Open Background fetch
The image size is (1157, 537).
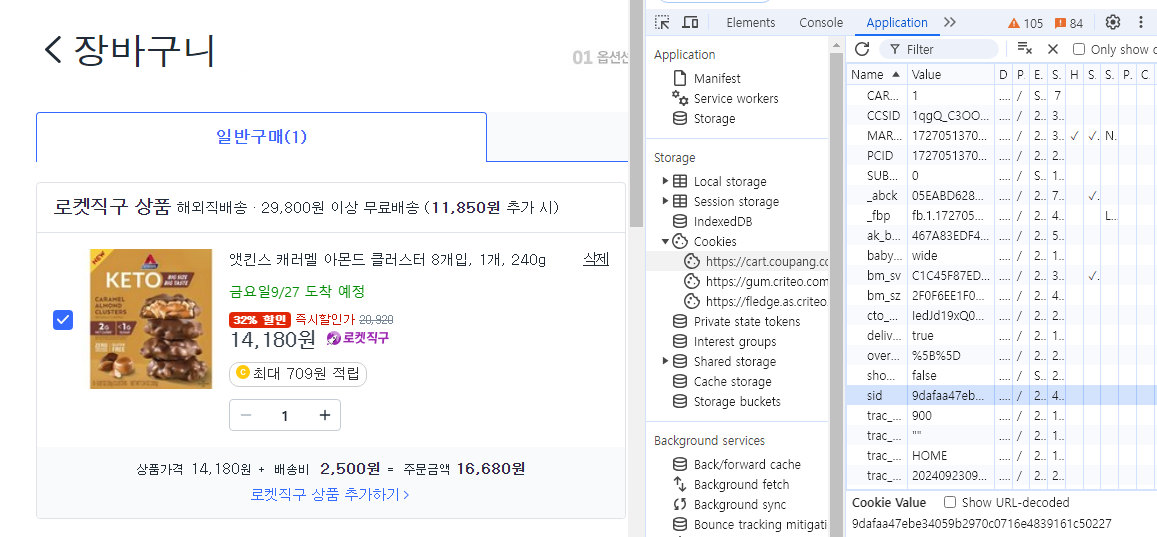pos(731,485)
